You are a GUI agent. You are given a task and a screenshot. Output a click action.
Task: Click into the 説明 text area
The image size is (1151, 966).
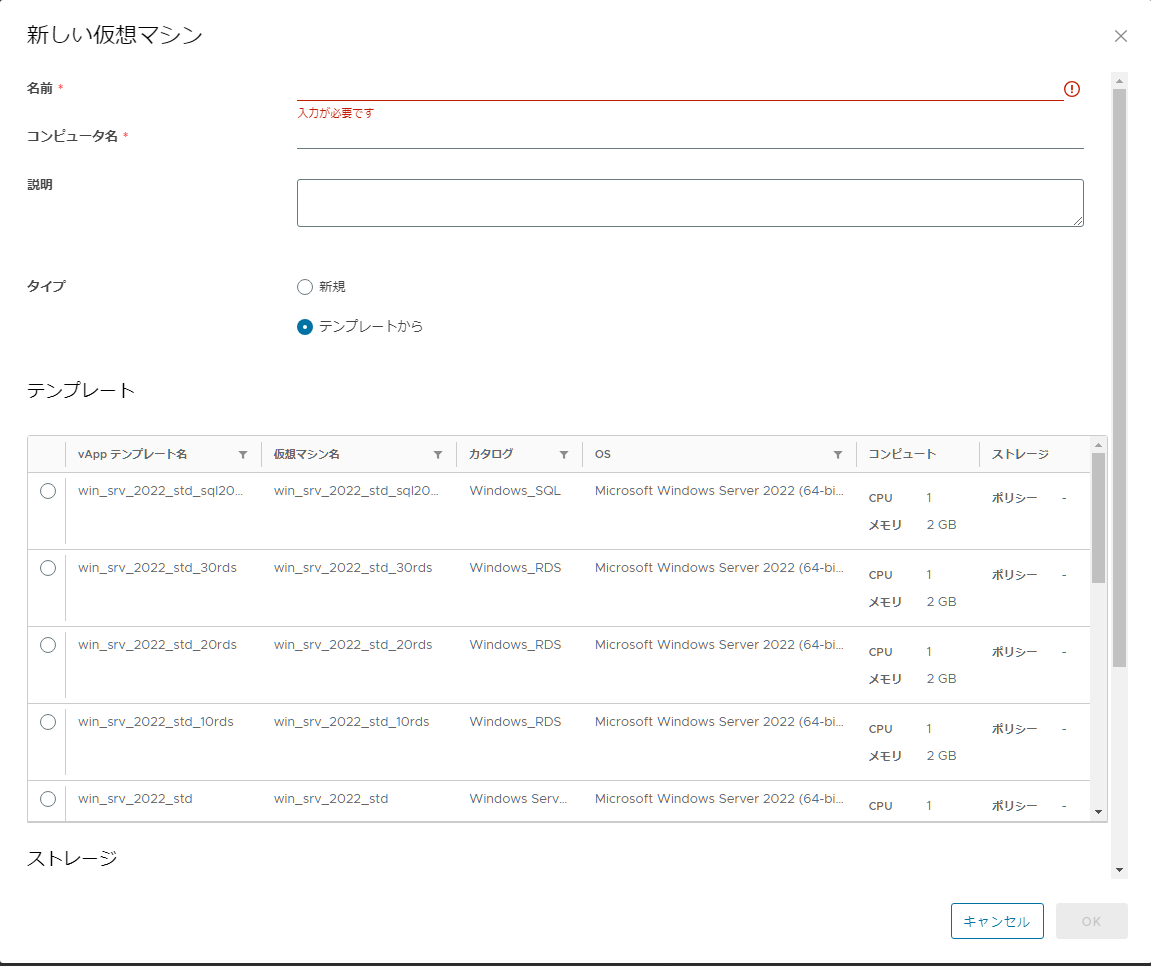[690, 203]
